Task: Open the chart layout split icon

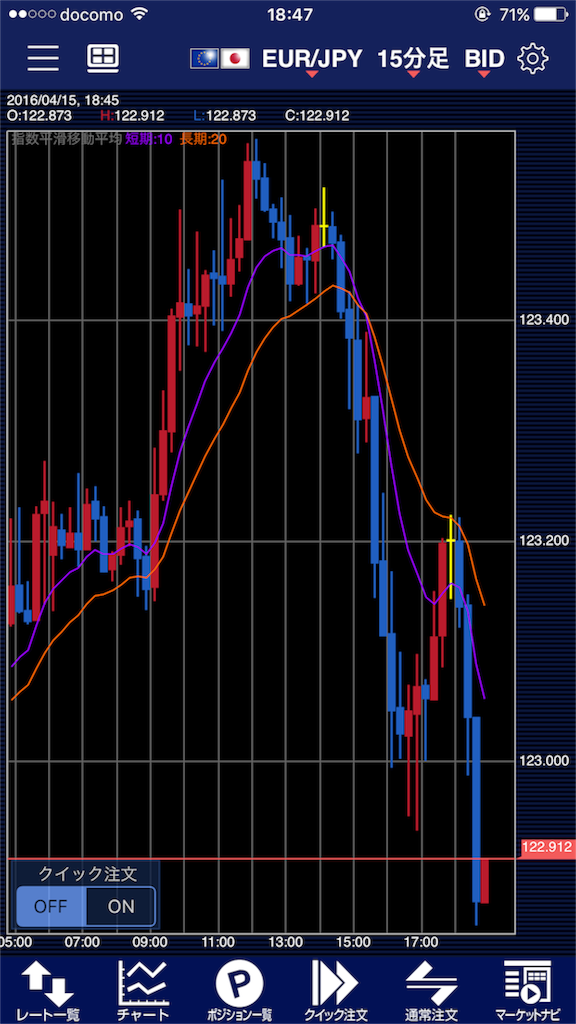Action: click(103, 59)
